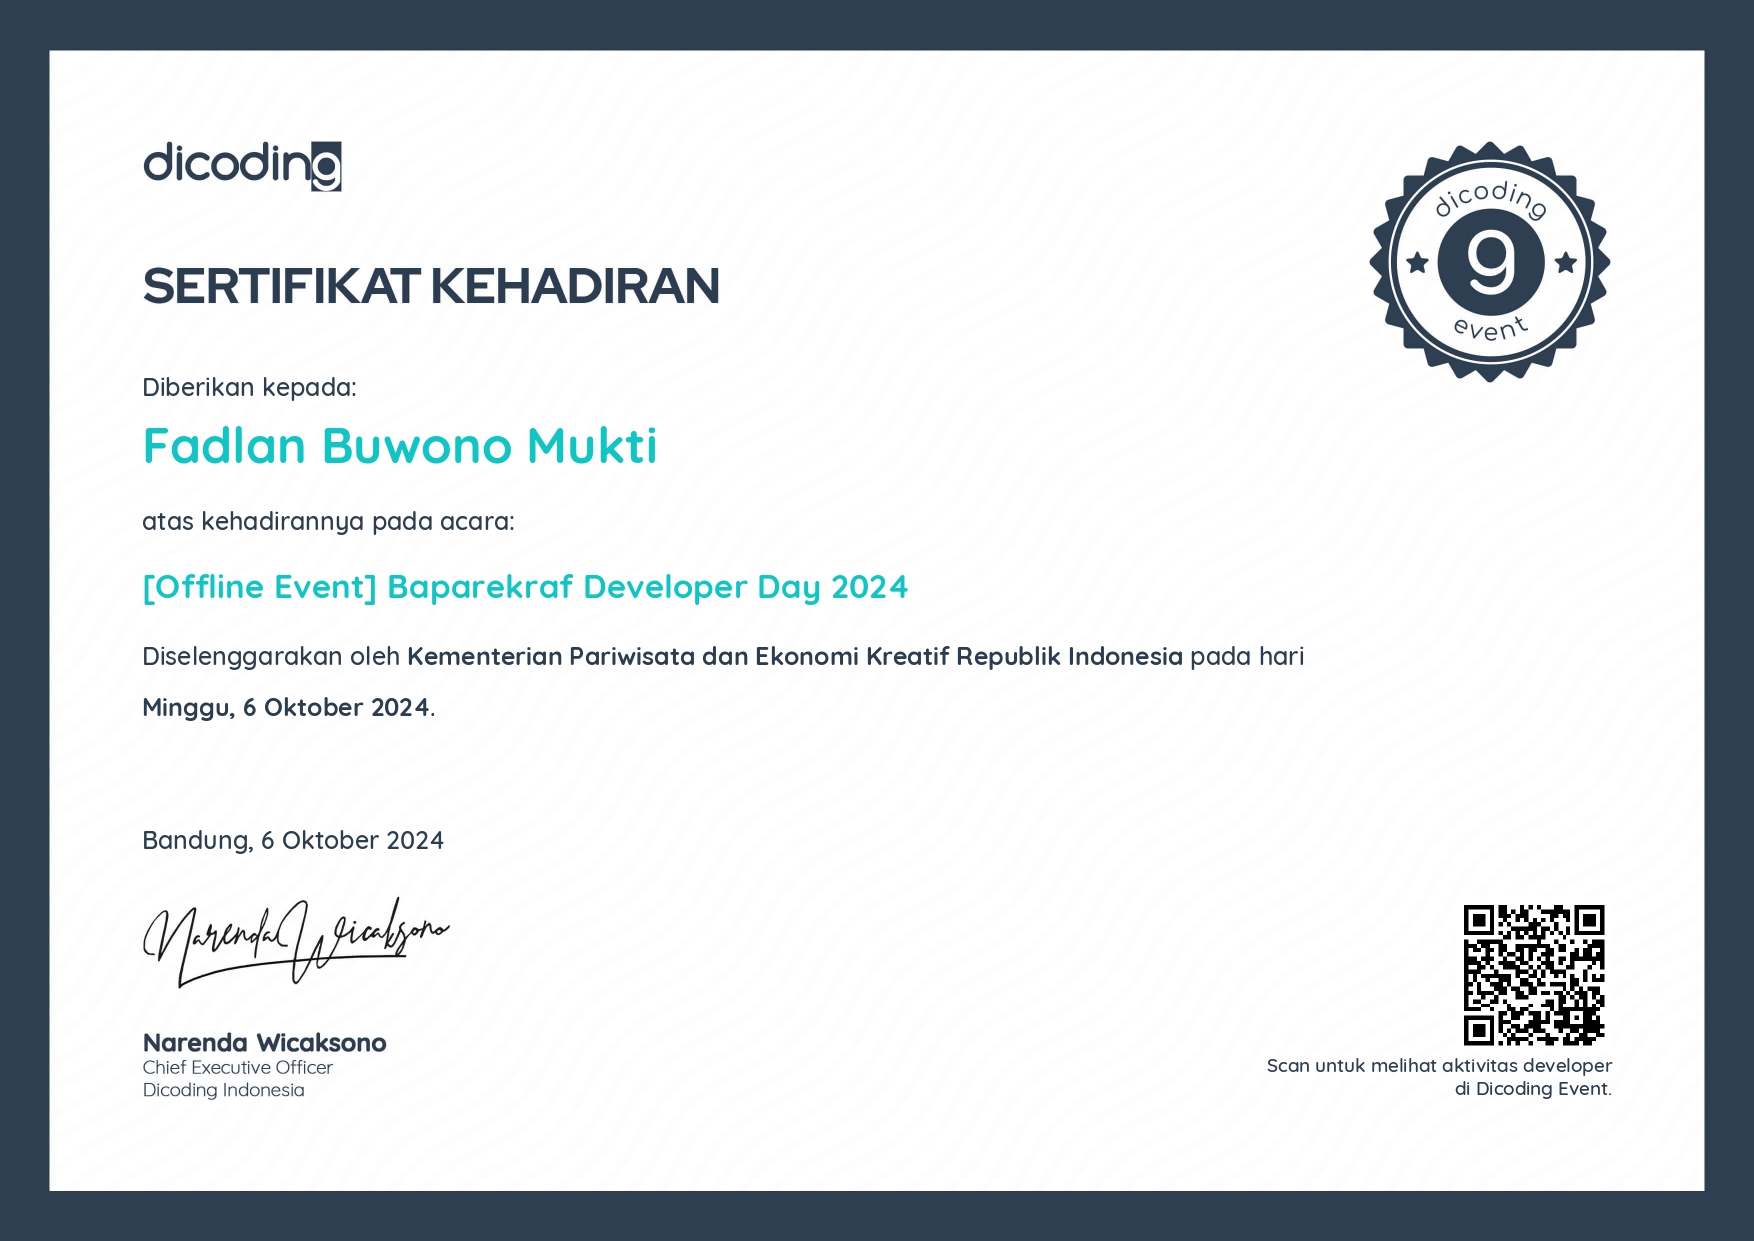This screenshot has width=1754, height=1241.
Task: Select the recipient name Fadlan Buwono Mukti
Action: pos(398,447)
